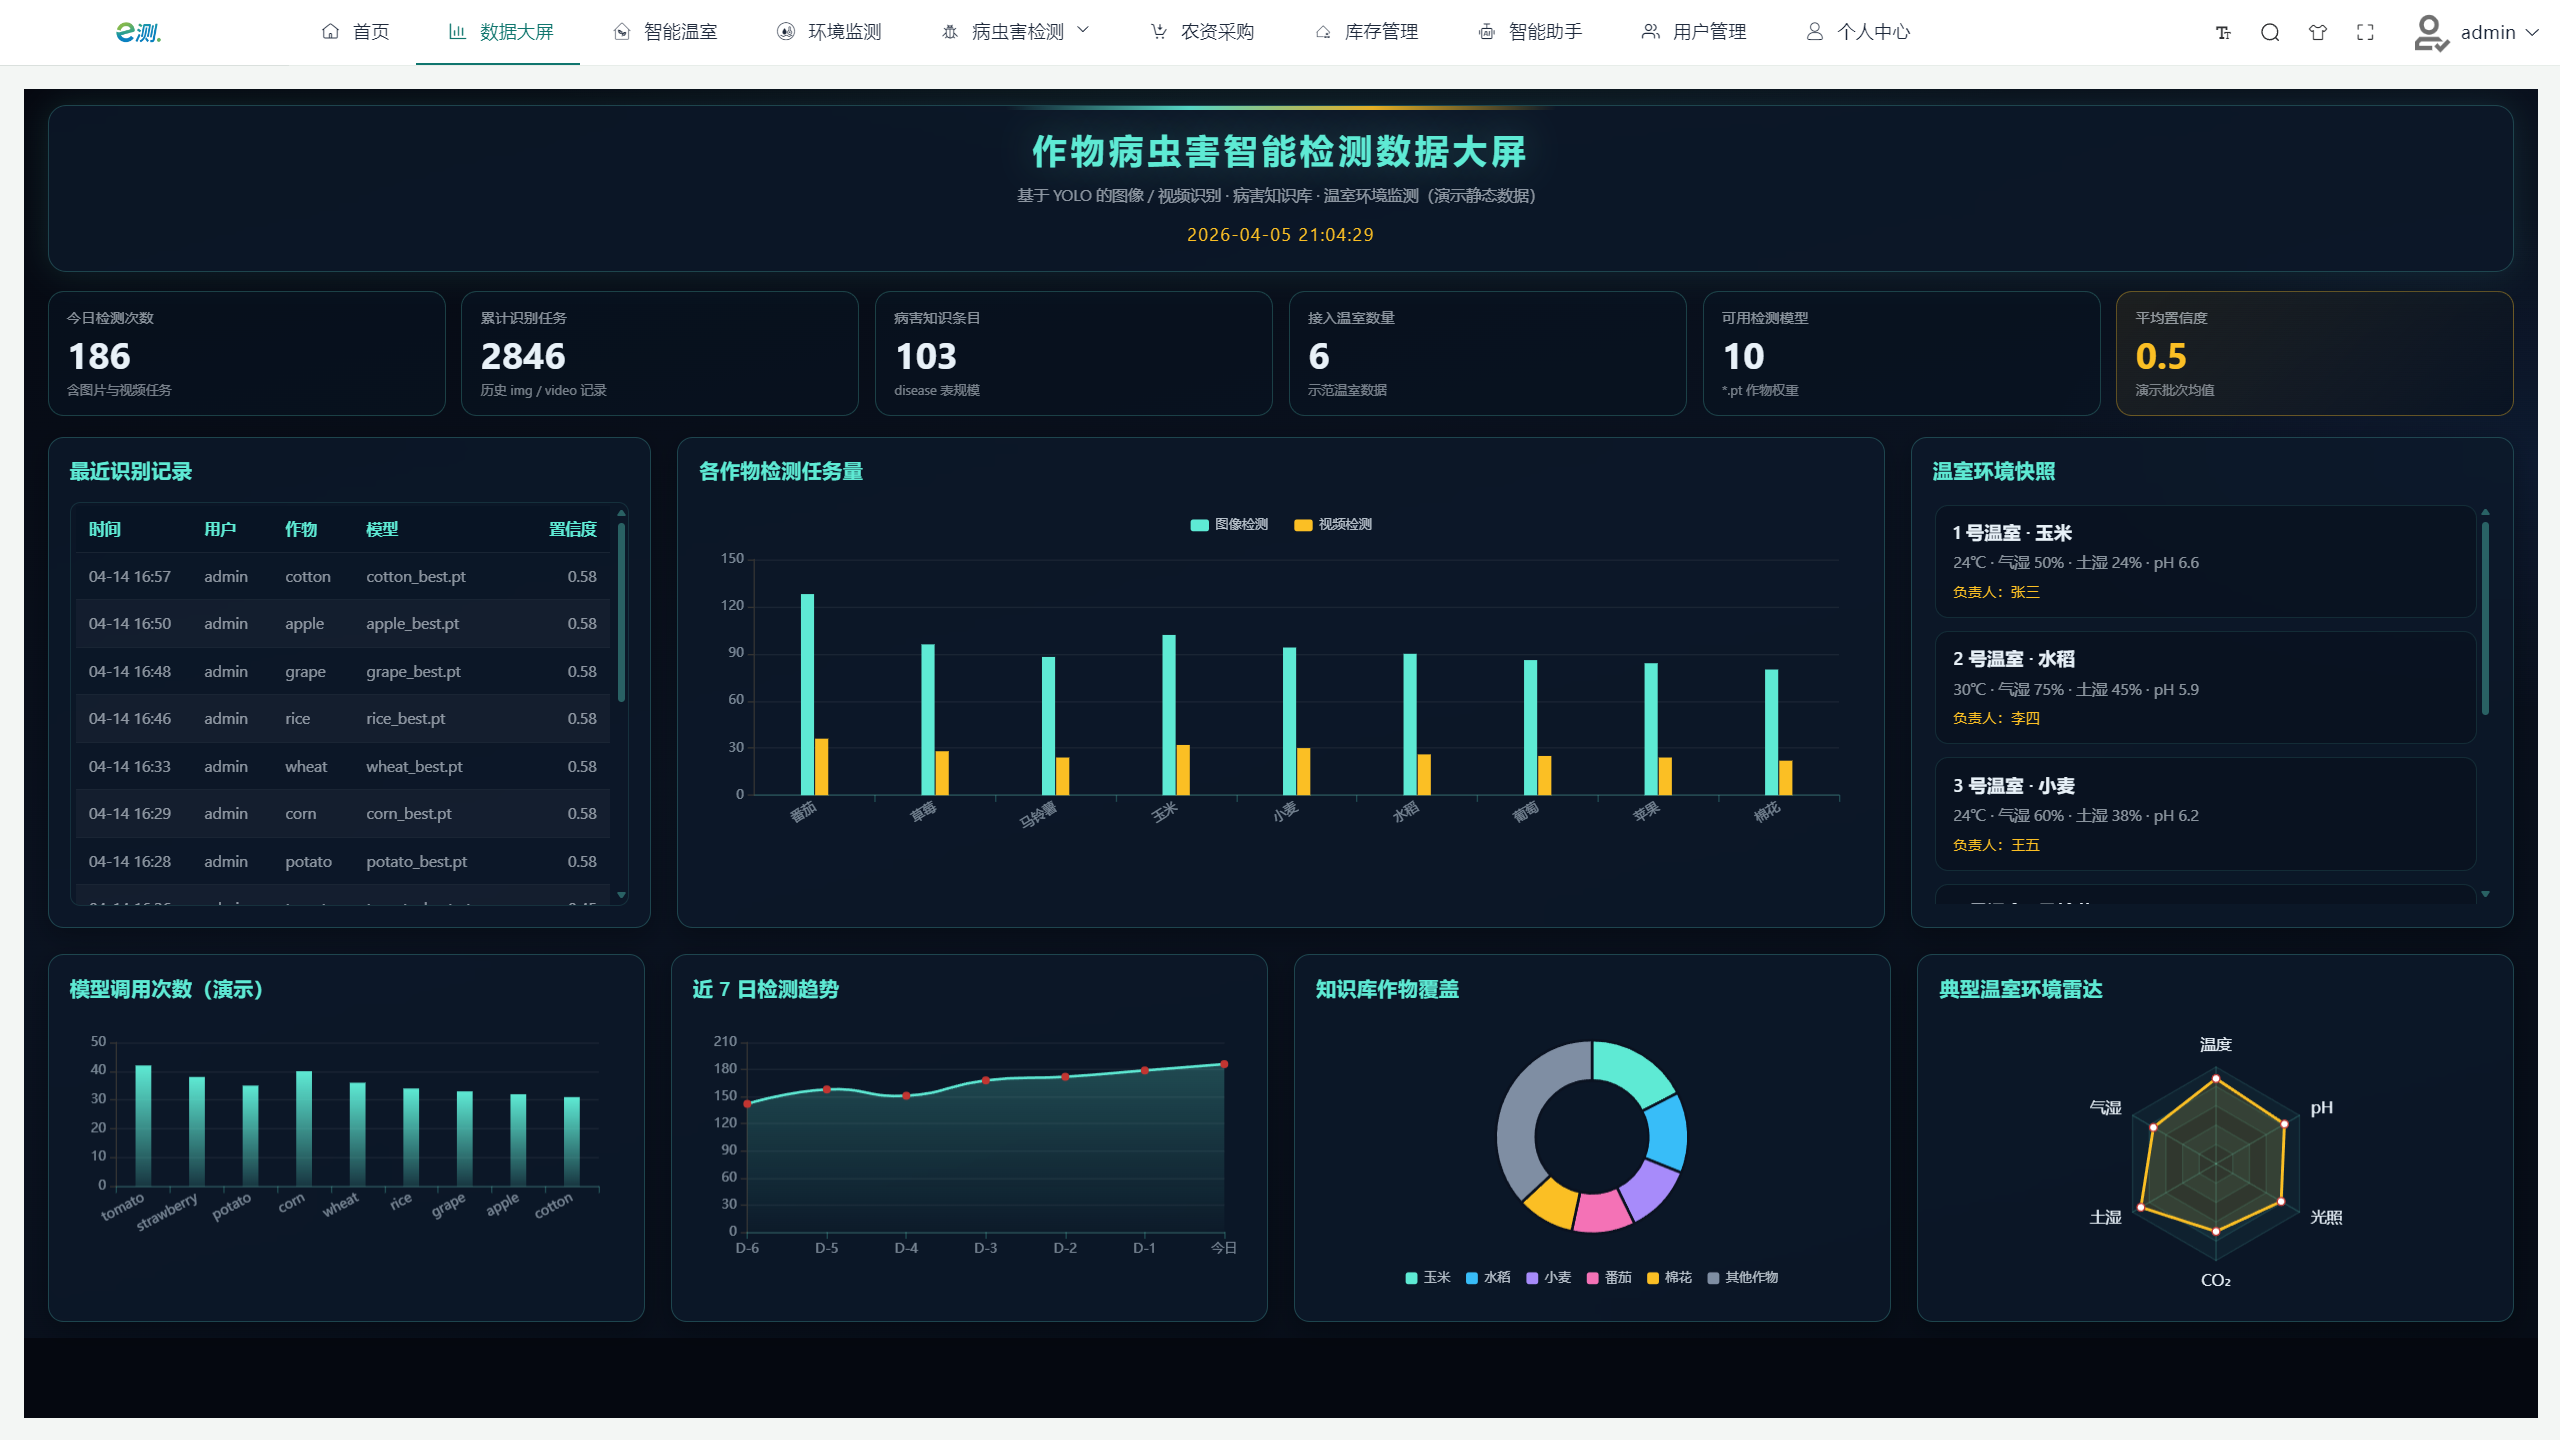Open 用户管理 menu item

(1693, 32)
